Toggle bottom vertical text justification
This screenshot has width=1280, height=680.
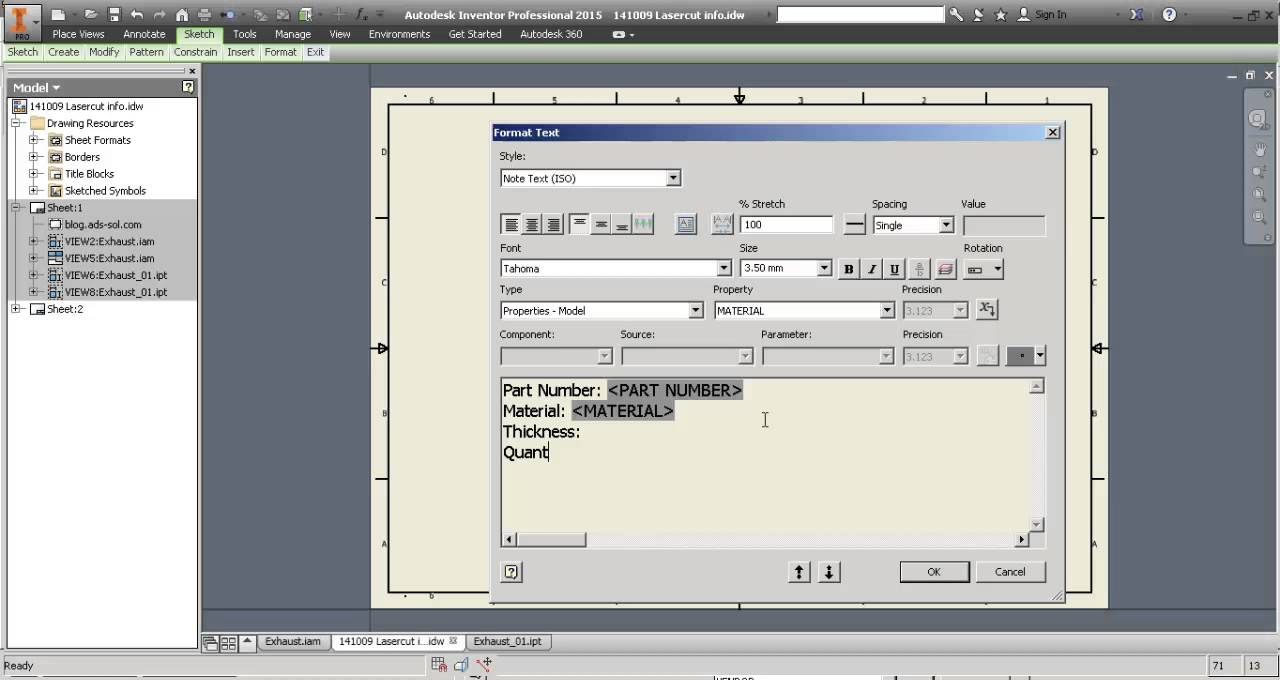pyautogui.click(x=621, y=225)
